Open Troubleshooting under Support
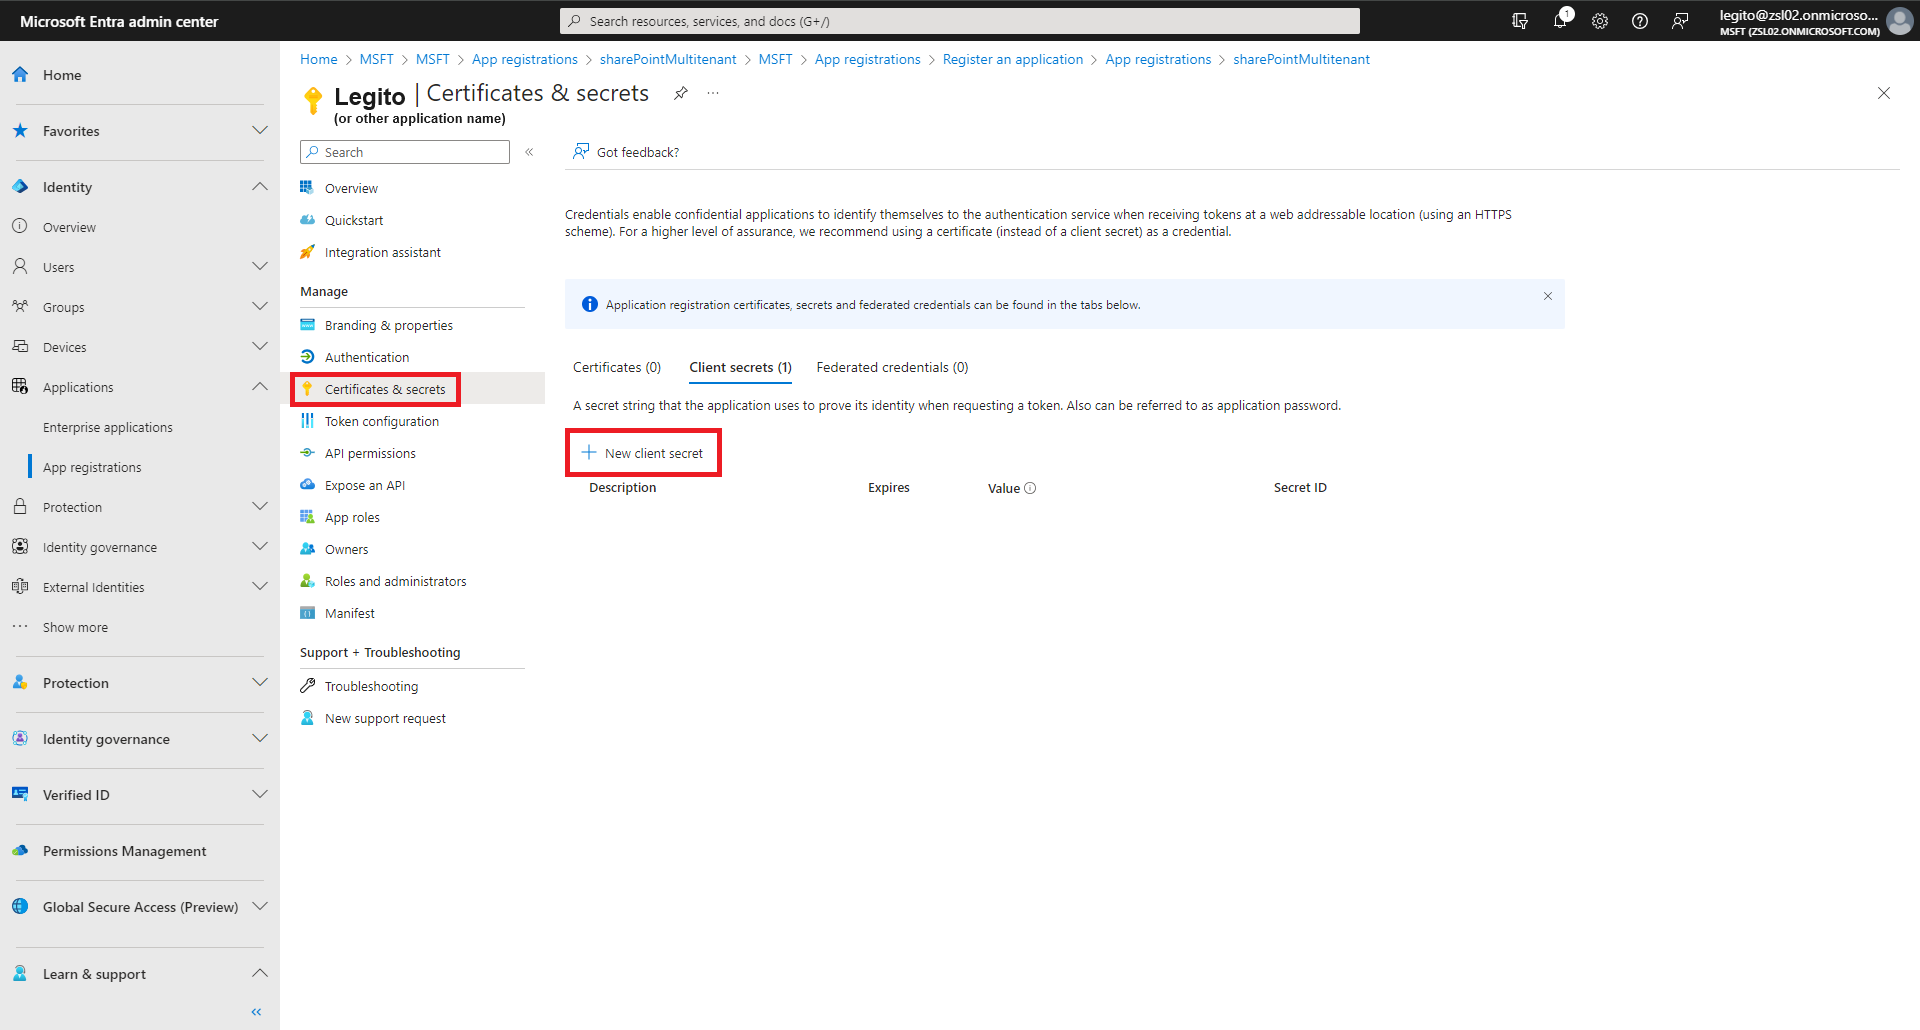Screen dimensions: 1920x1030 tap(371, 686)
